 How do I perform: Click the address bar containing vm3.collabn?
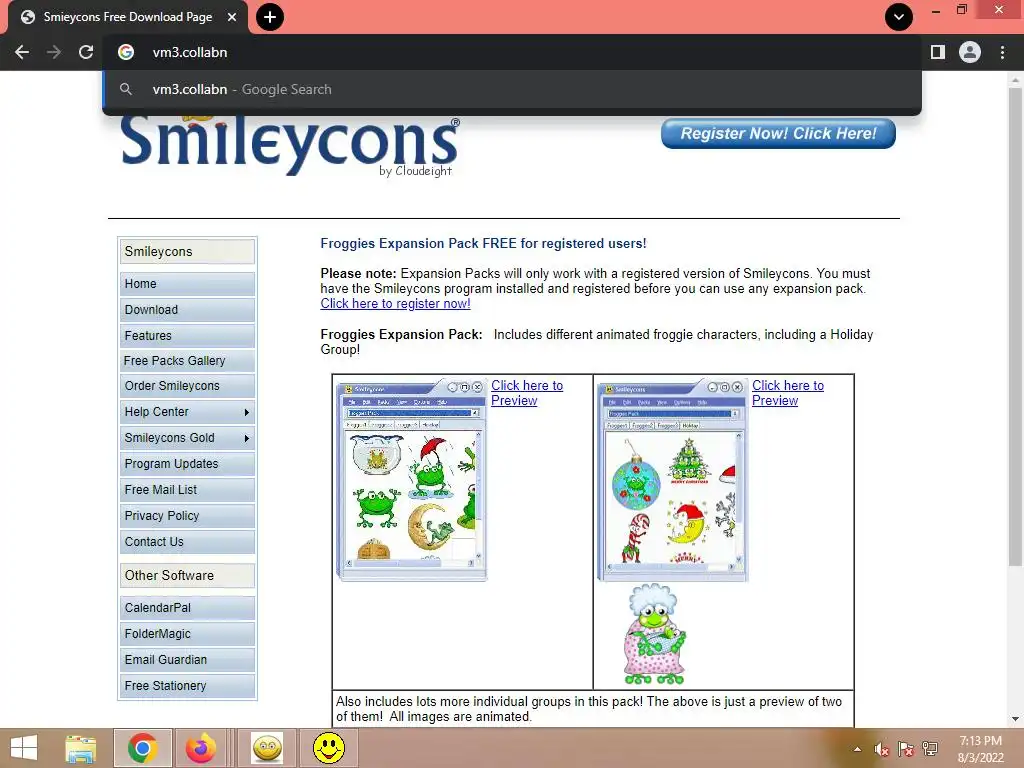[x=513, y=52]
